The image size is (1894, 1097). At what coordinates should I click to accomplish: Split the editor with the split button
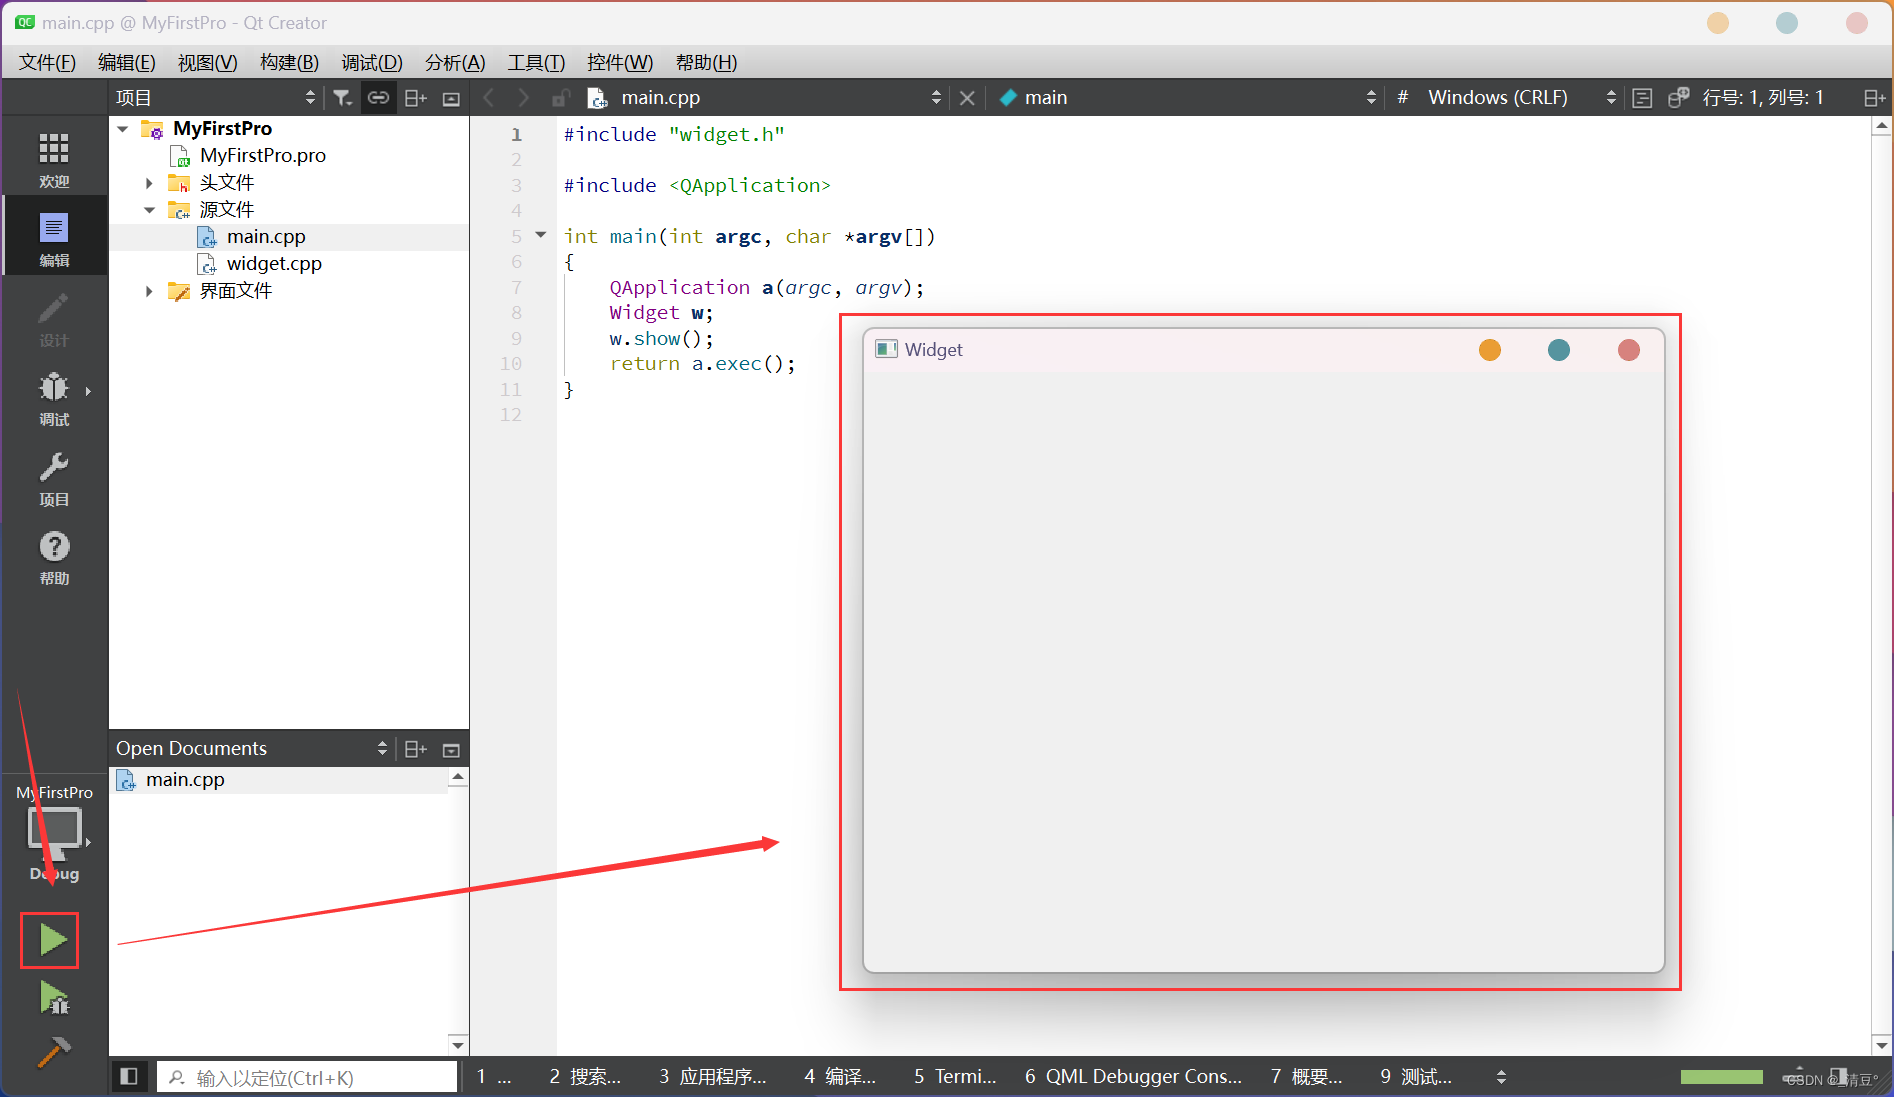point(1874,98)
